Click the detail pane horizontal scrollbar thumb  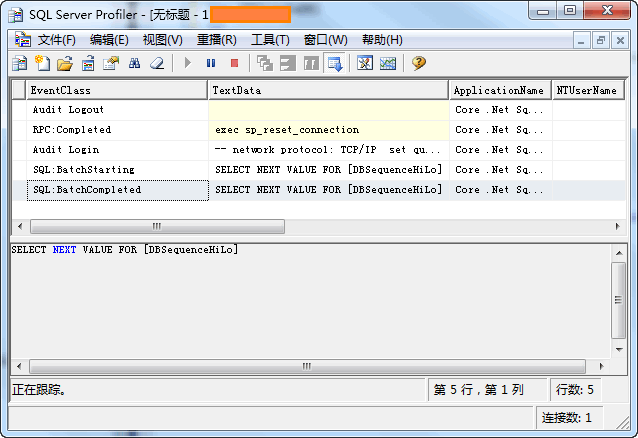point(307,366)
